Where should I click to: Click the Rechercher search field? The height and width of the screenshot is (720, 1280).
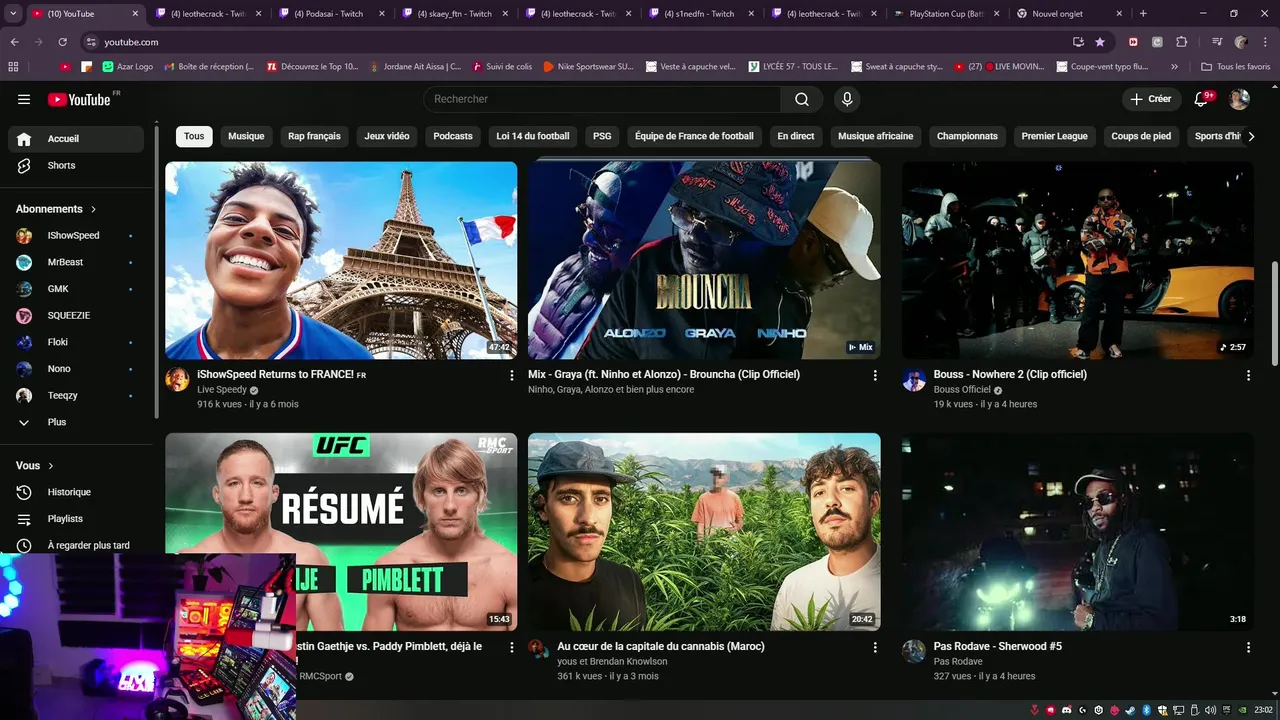602,99
